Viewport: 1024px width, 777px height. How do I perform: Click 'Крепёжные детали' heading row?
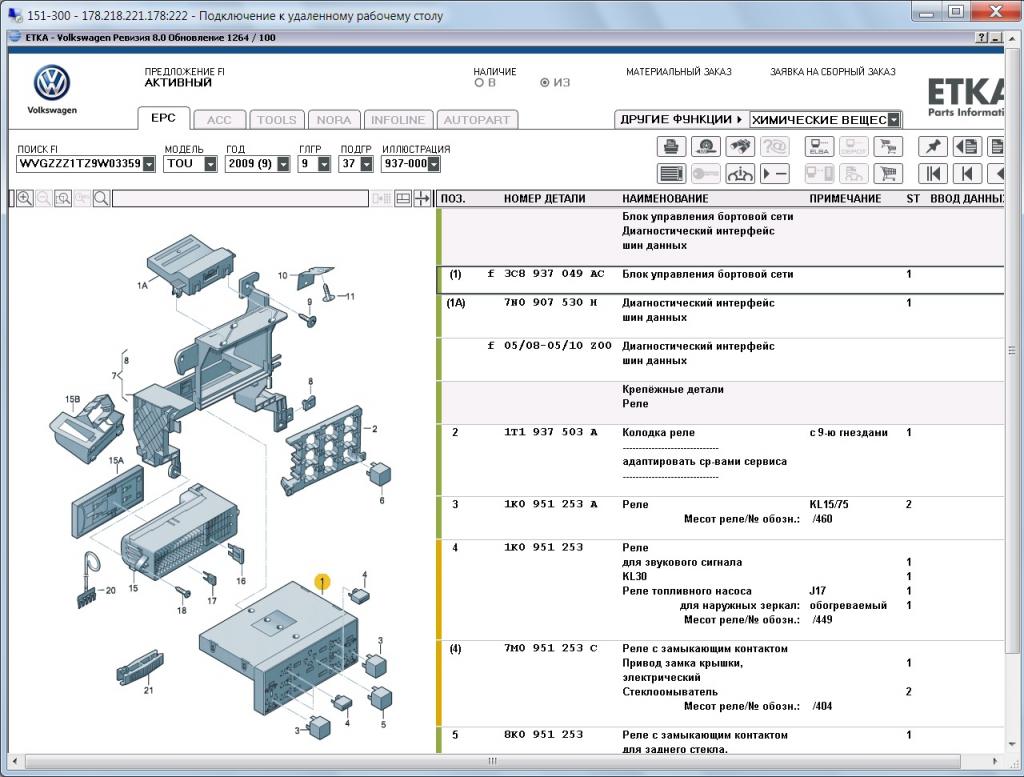coord(673,389)
